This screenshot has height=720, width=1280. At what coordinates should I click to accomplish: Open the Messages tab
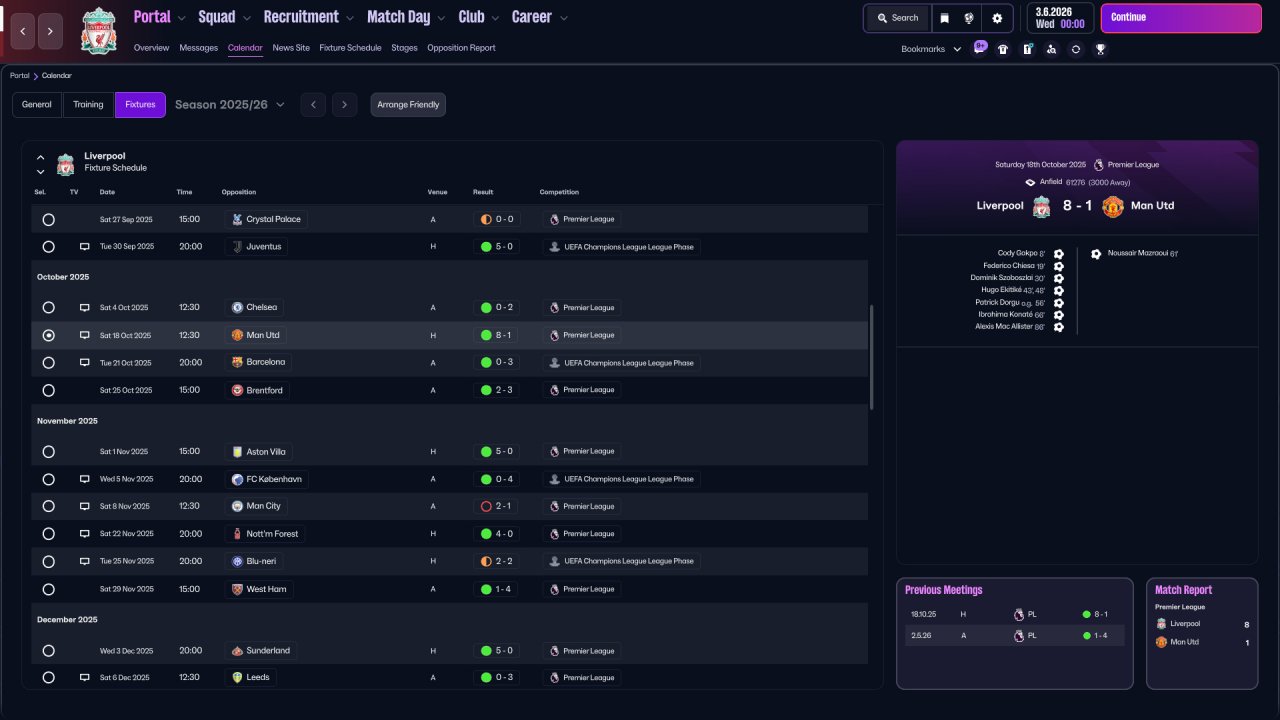[x=198, y=48]
